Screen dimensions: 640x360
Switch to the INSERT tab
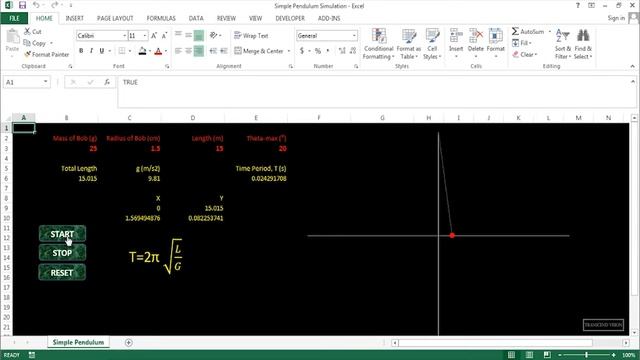[x=74, y=18]
